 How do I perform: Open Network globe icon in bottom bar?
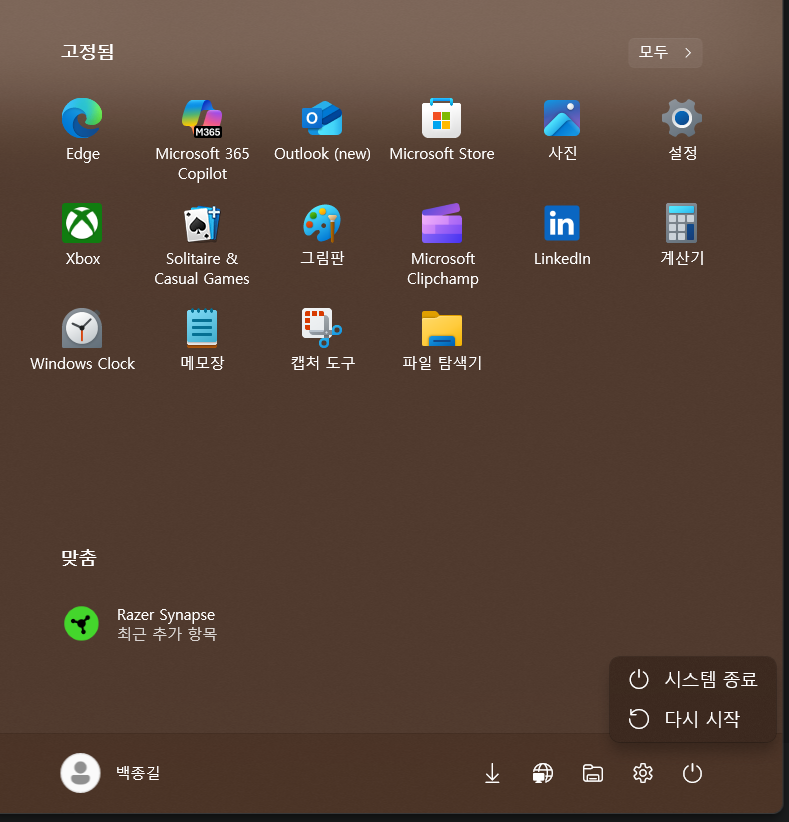click(x=543, y=773)
